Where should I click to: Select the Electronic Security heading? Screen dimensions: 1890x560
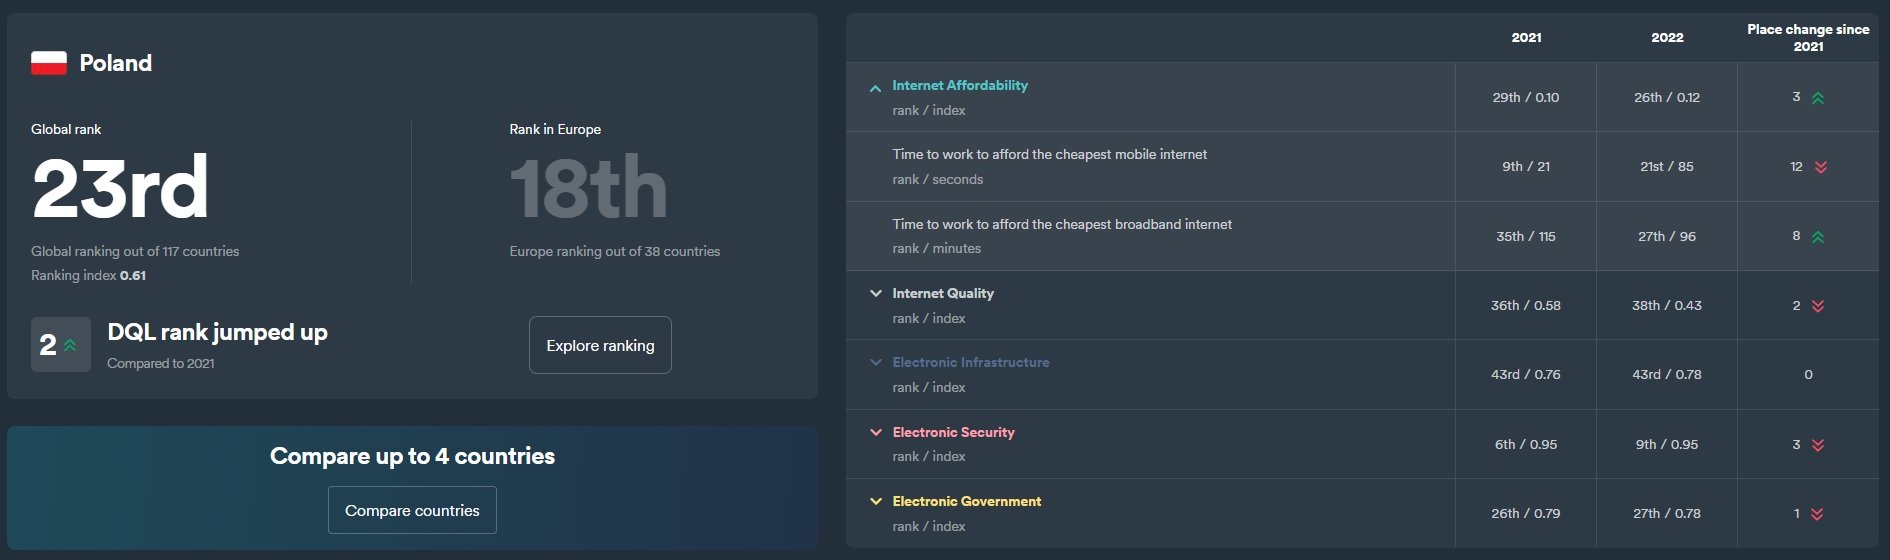[x=953, y=432]
